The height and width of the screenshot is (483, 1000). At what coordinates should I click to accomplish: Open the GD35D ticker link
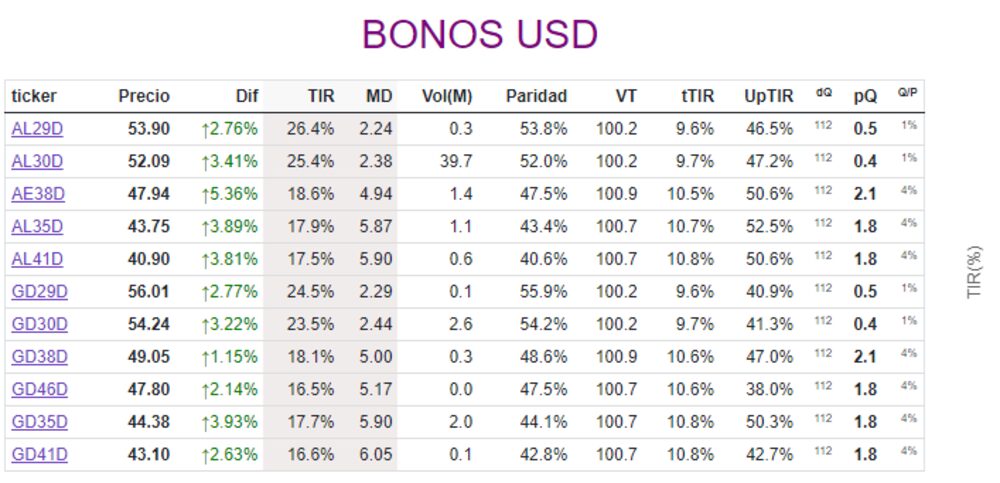pyautogui.click(x=39, y=422)
